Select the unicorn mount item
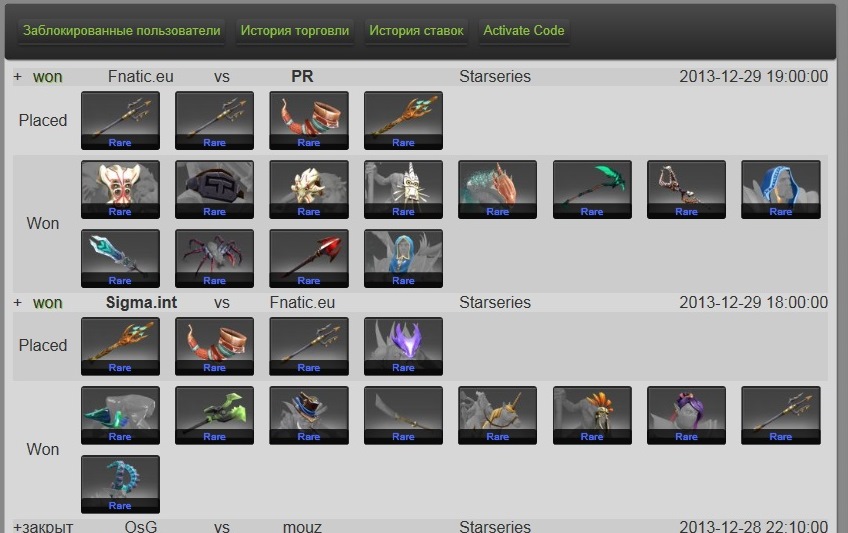This screenshot has width=848, height=533. [x=498, y=416]
